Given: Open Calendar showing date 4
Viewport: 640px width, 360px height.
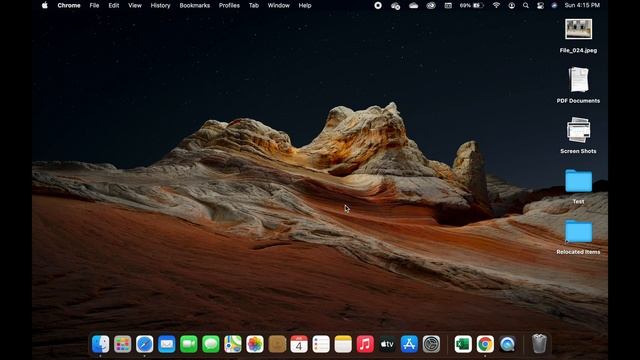Looking at the screenshot, I should (299, 344).
